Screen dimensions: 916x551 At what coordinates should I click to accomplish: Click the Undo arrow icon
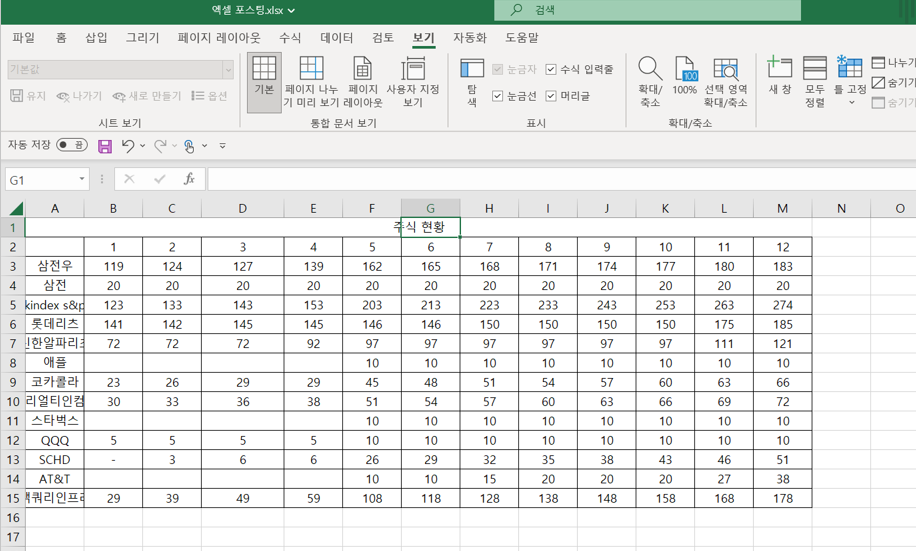(x=128, y=145)
